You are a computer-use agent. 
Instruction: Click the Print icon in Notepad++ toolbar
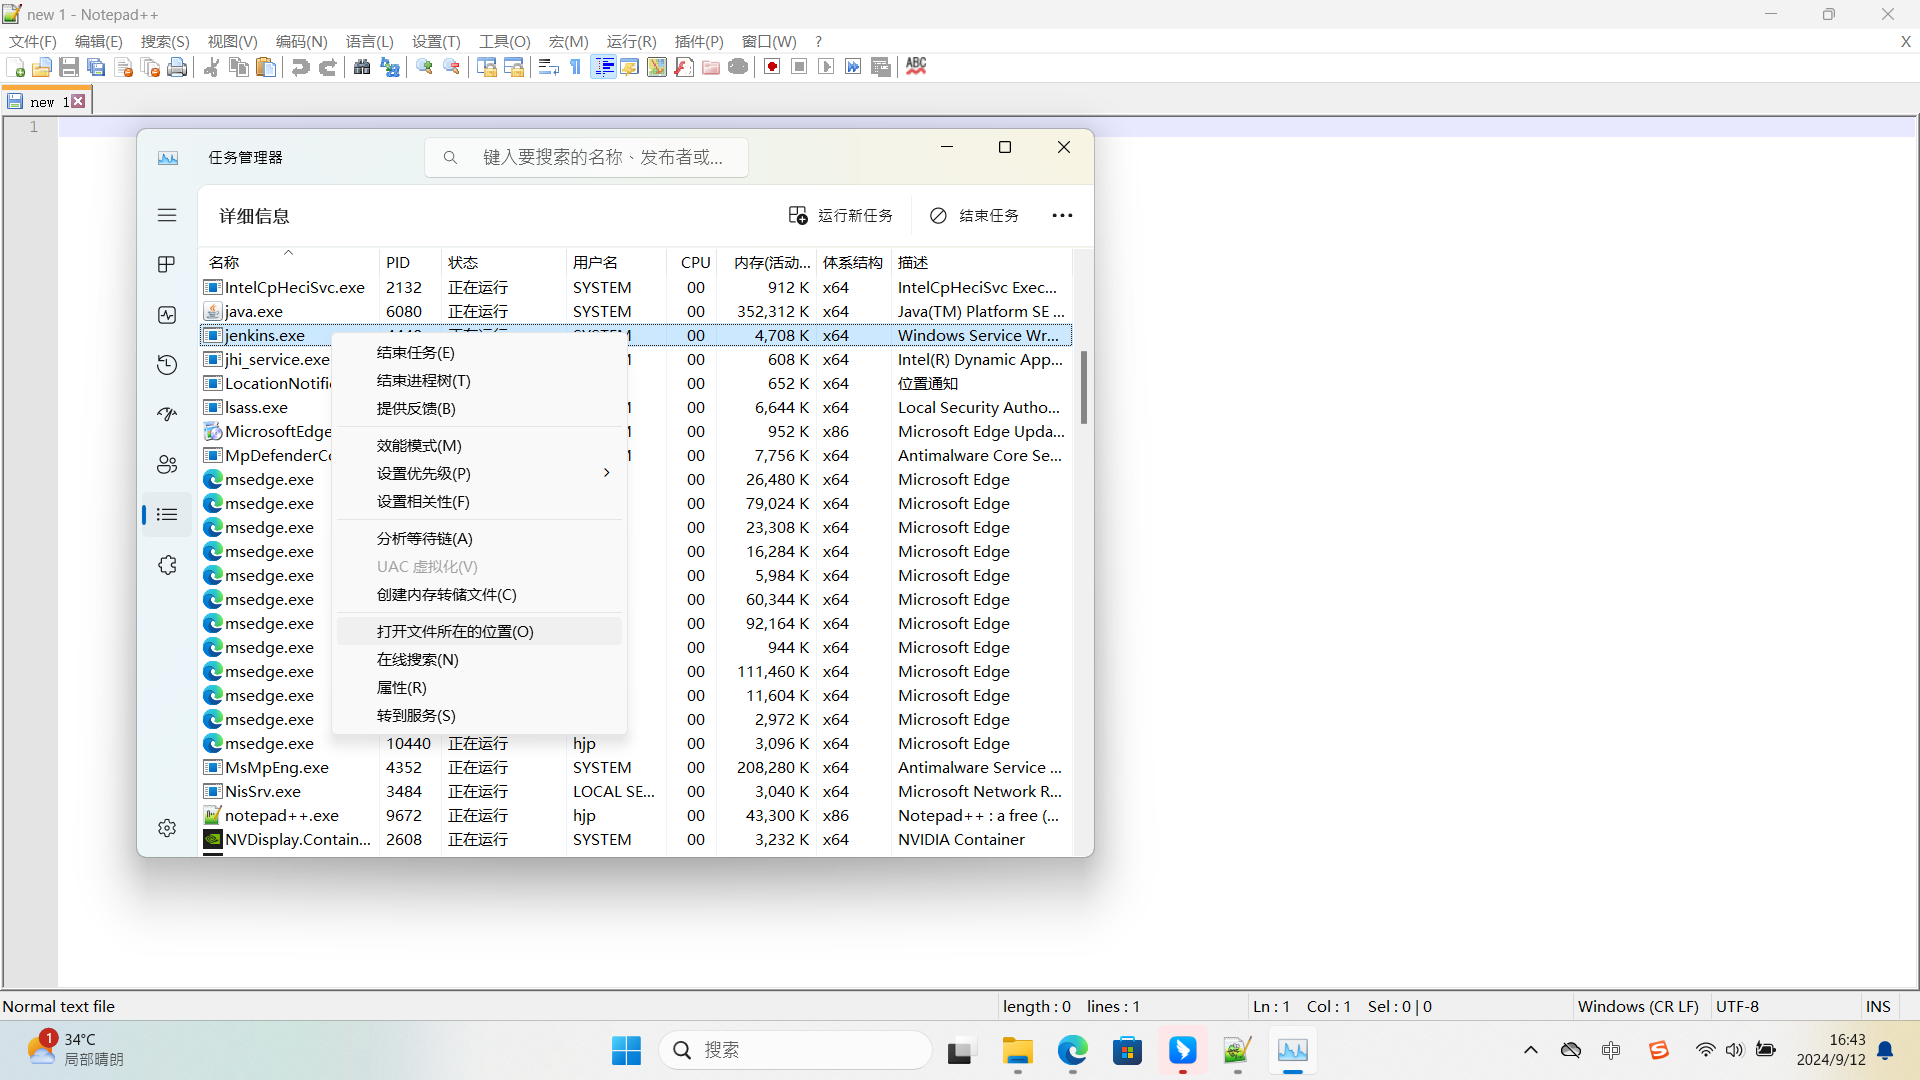click(177, 67)
